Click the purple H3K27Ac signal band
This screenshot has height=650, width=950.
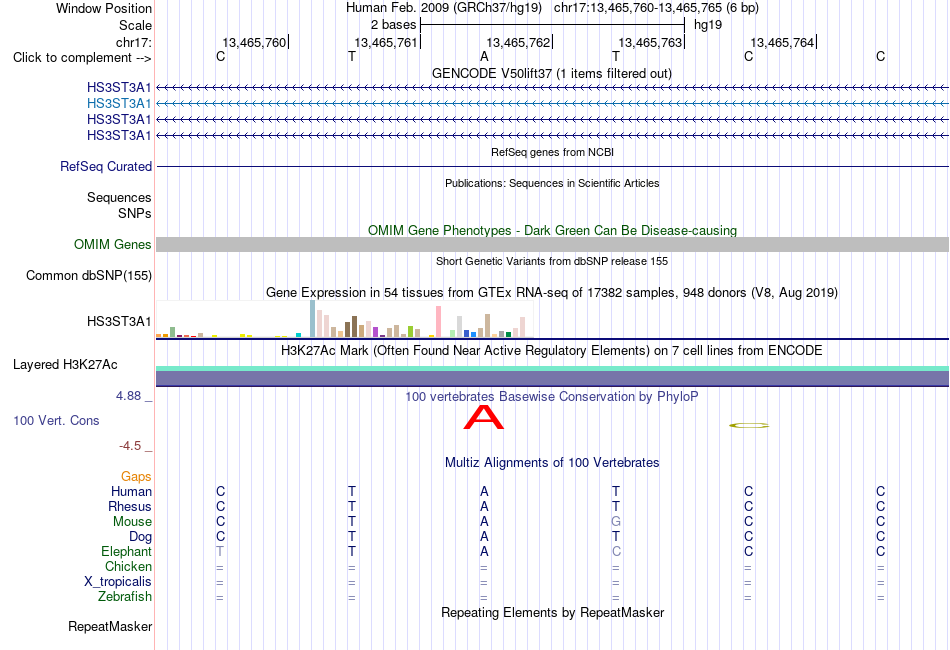click(x=552, y=379)
